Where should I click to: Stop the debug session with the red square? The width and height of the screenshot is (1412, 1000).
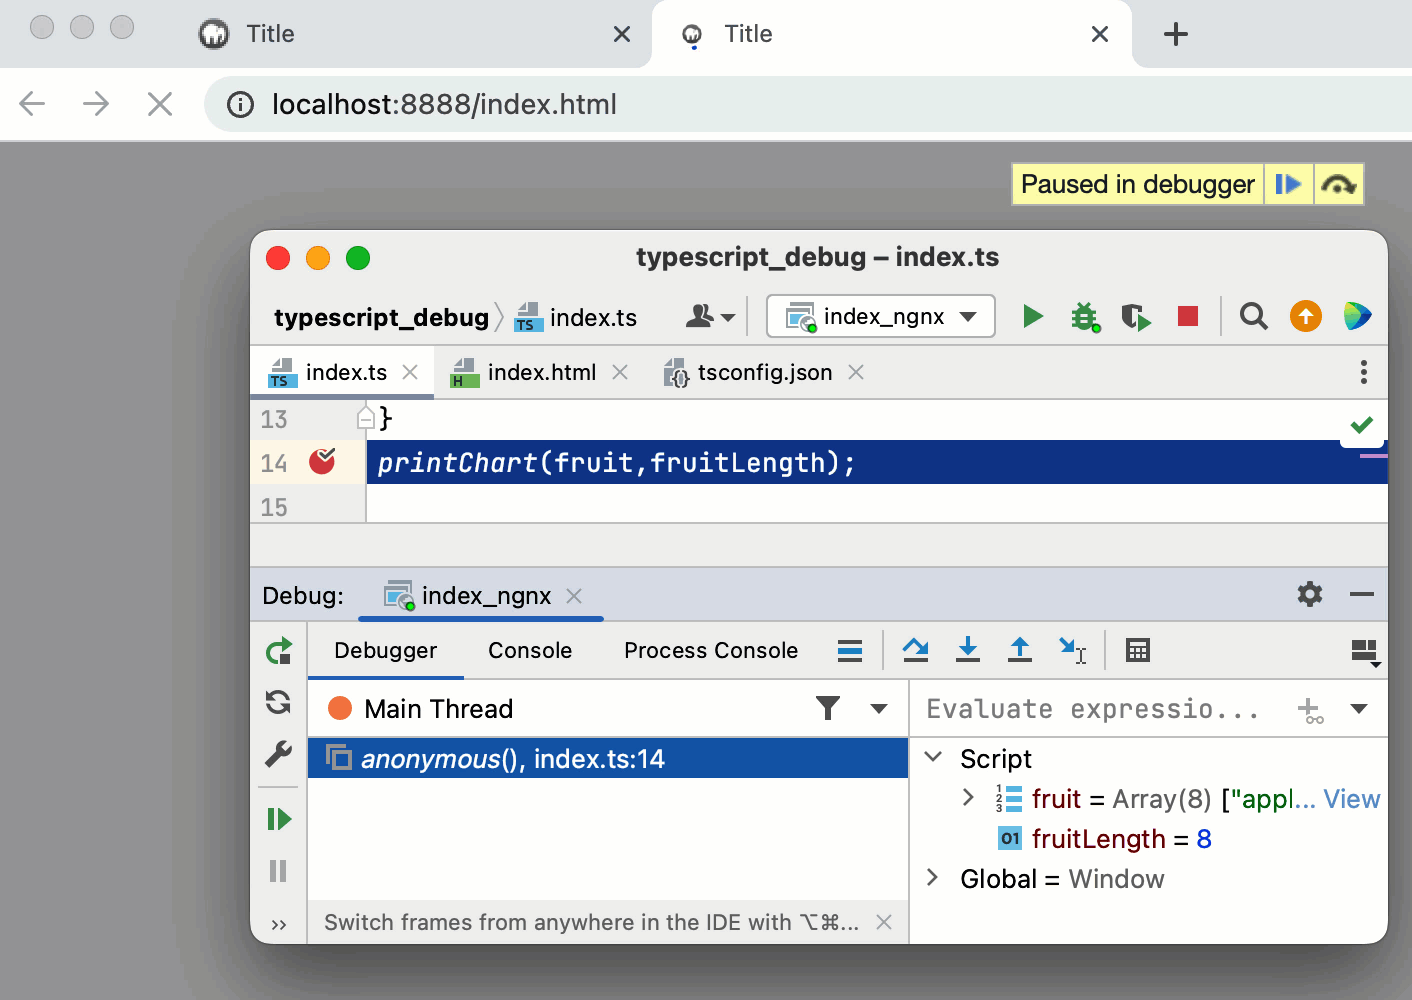1187,316
